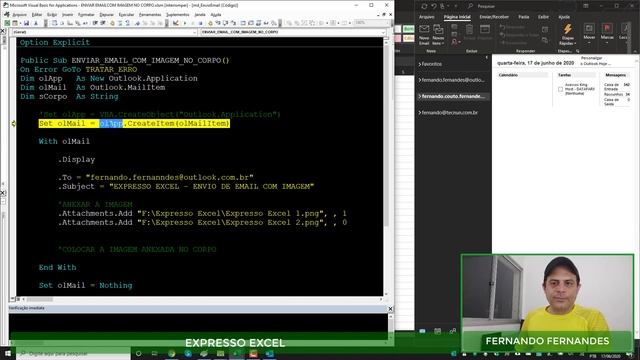This screenshot has width=640, height=360.
Task: Open People view icon at Outlook bottom
Action: pyautogui.click(x=453, y=331)
